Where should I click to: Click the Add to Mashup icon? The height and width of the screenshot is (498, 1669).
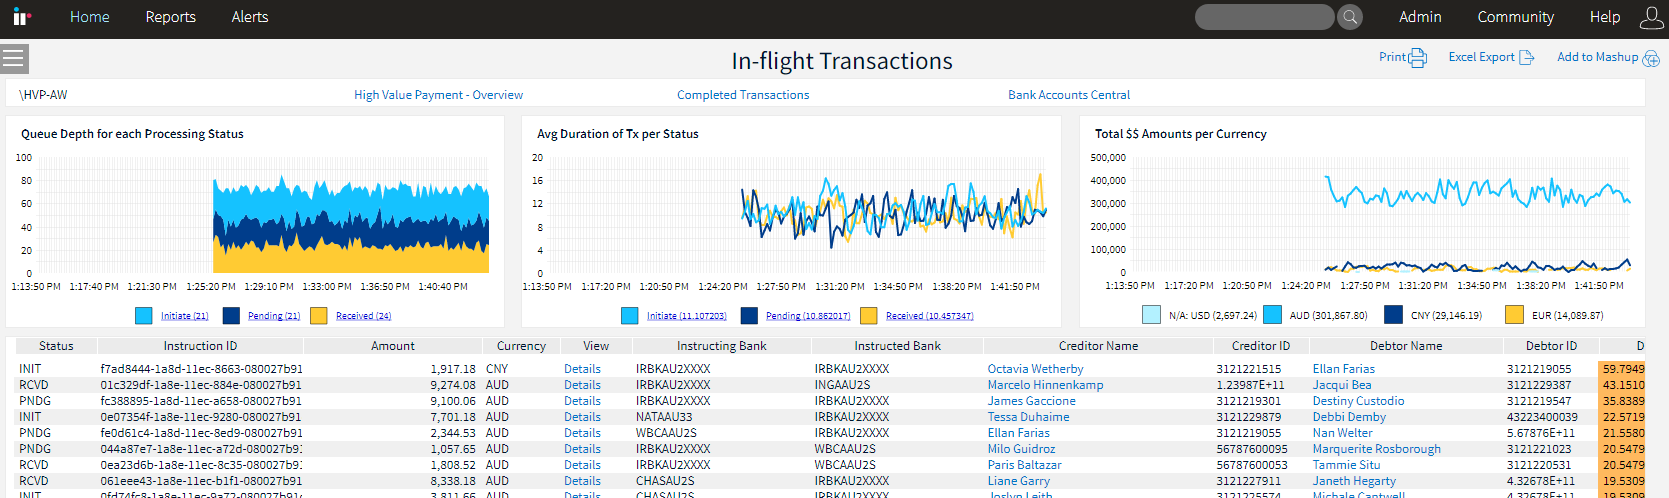[1650, 58]
